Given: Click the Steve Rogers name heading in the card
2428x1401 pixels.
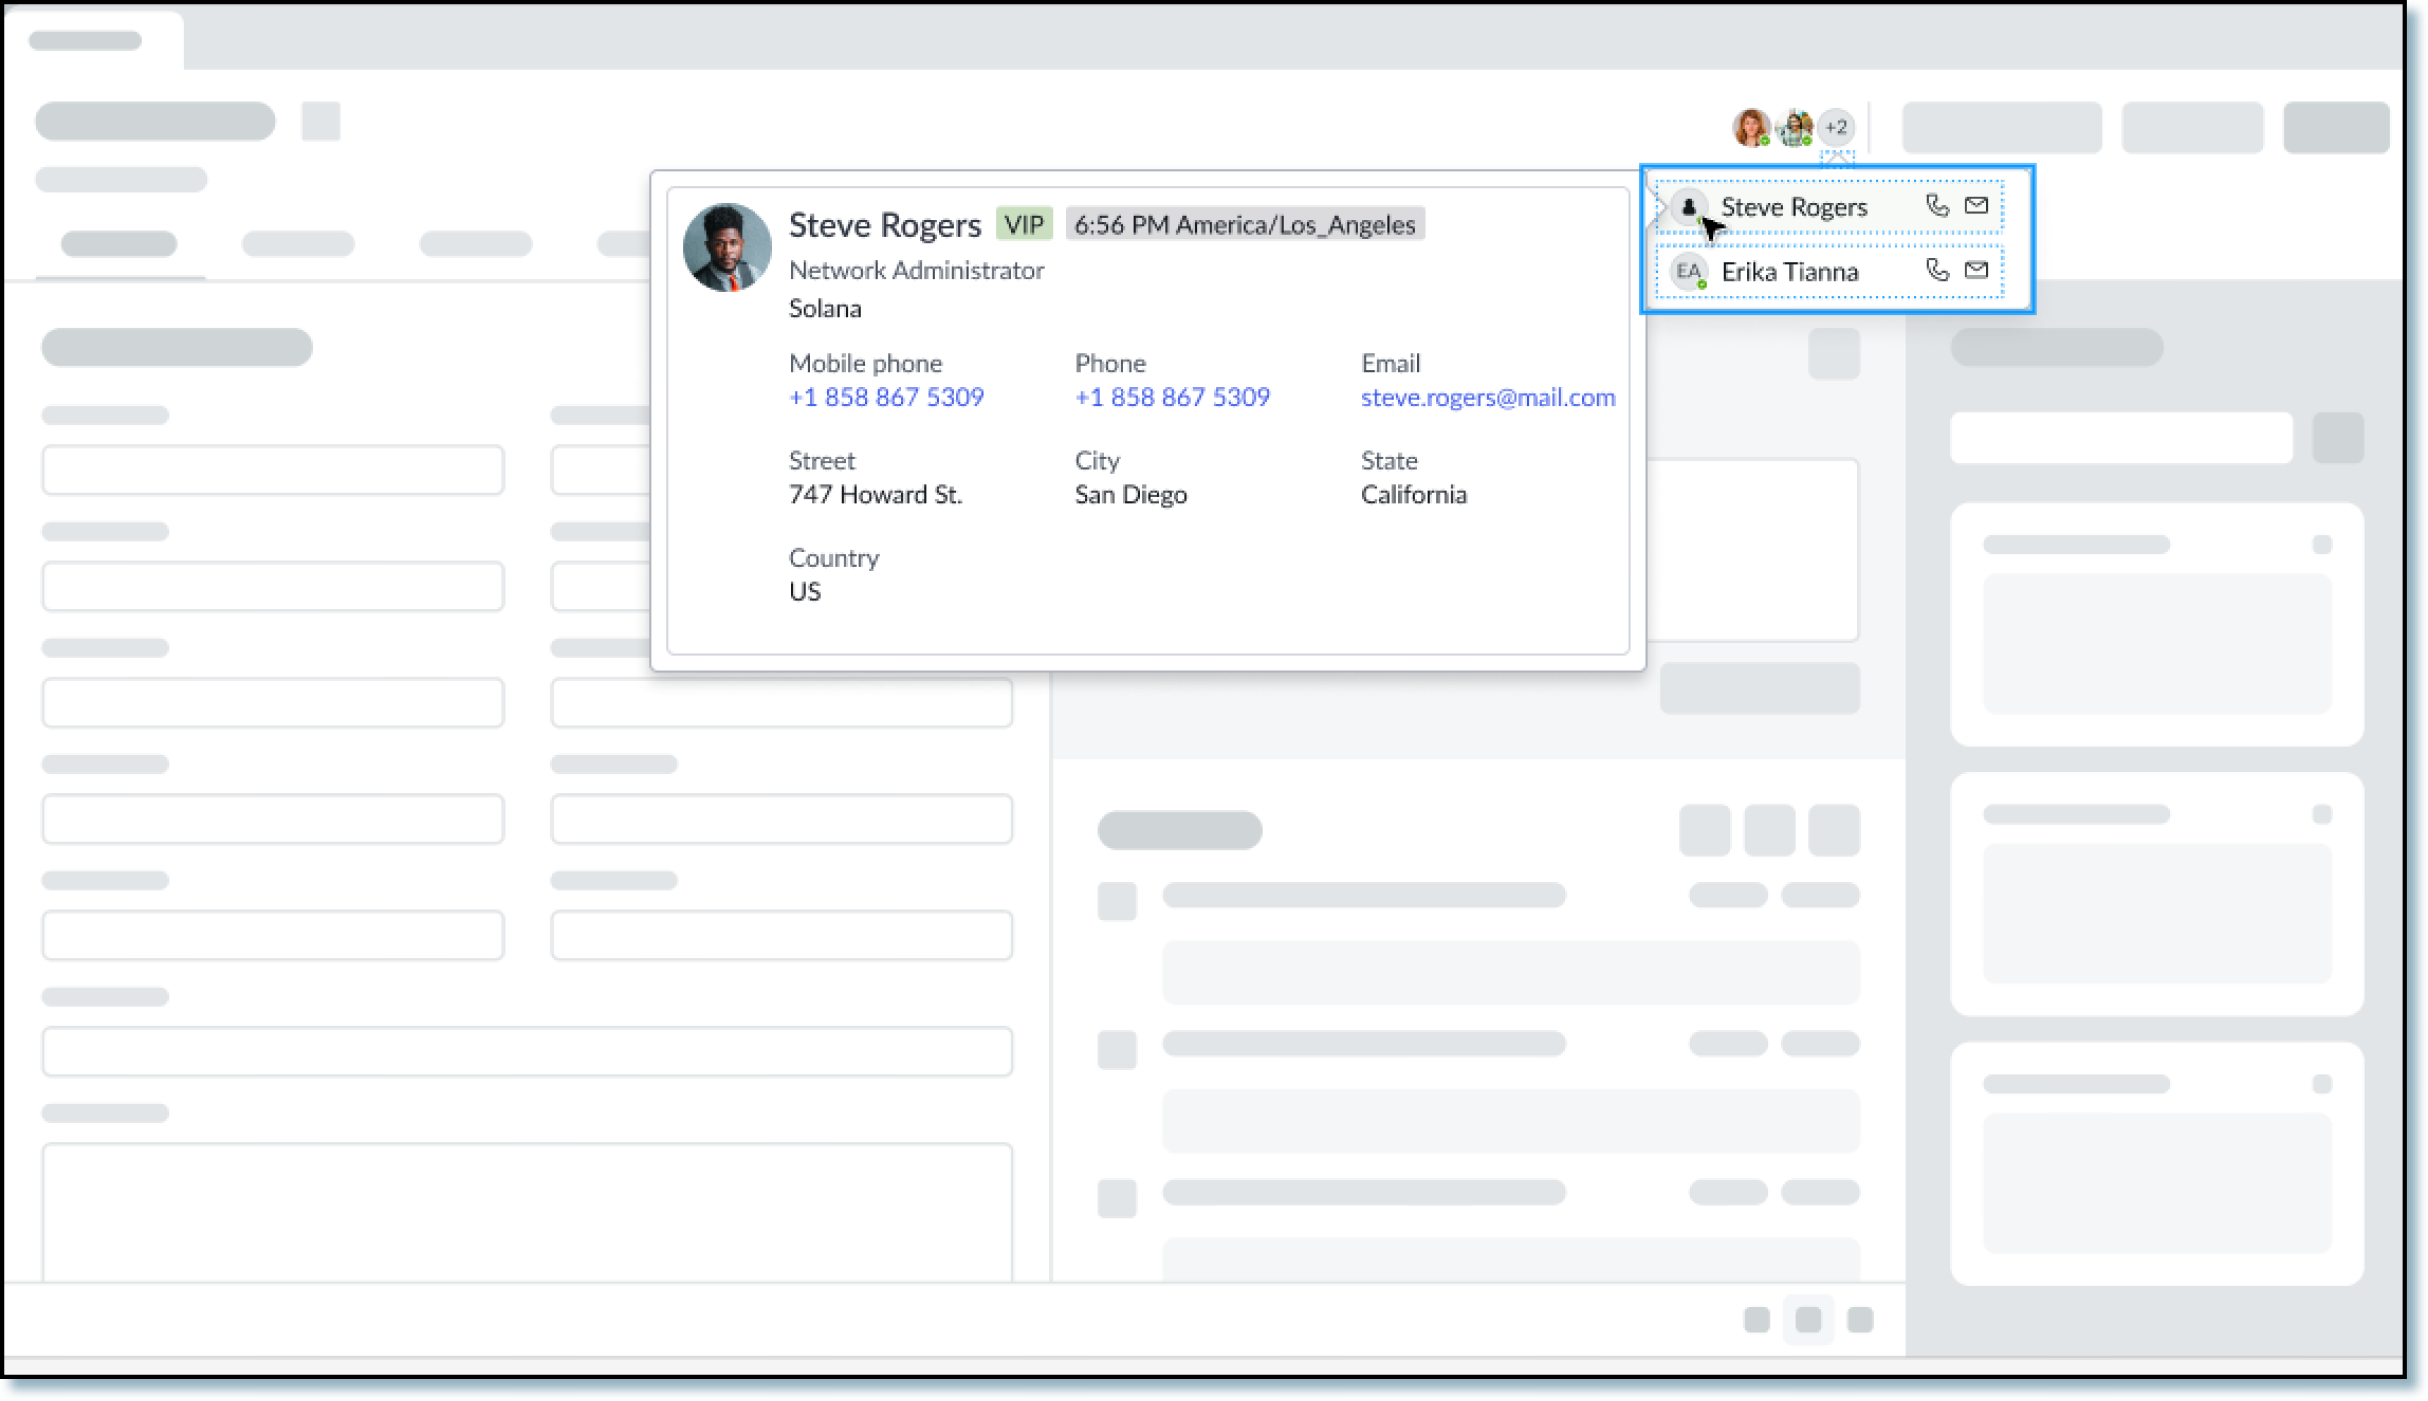Looking at the screenshot, I should point(884,225).
